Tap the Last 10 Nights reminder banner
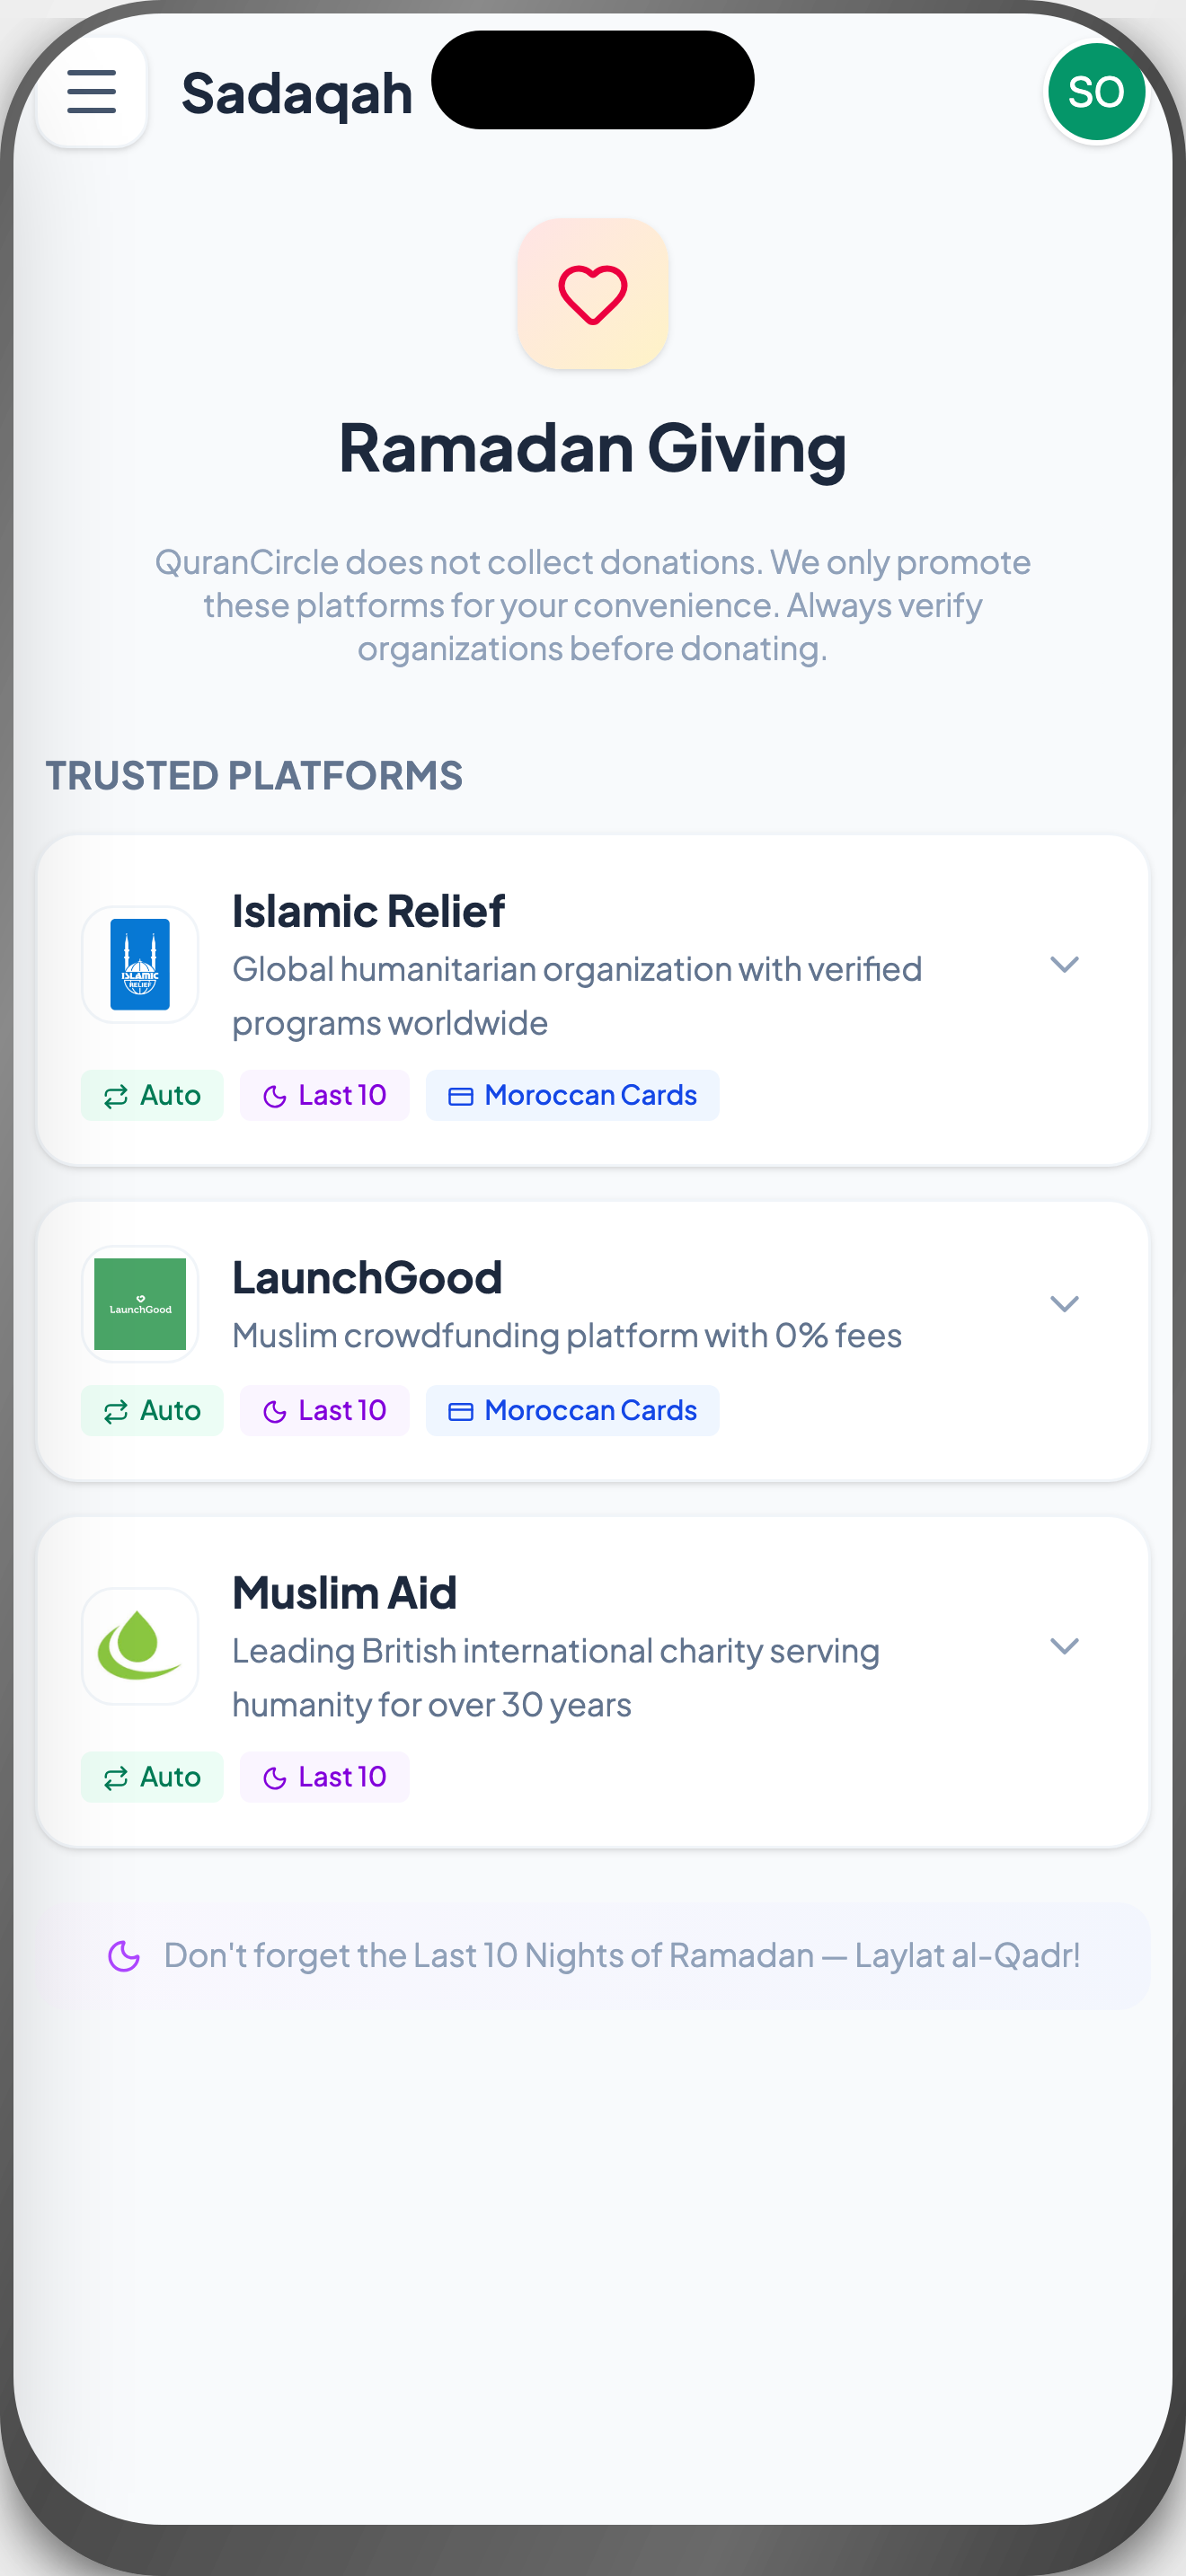Viewport: 1186px width, 2576px height. tap(620, 1955)
